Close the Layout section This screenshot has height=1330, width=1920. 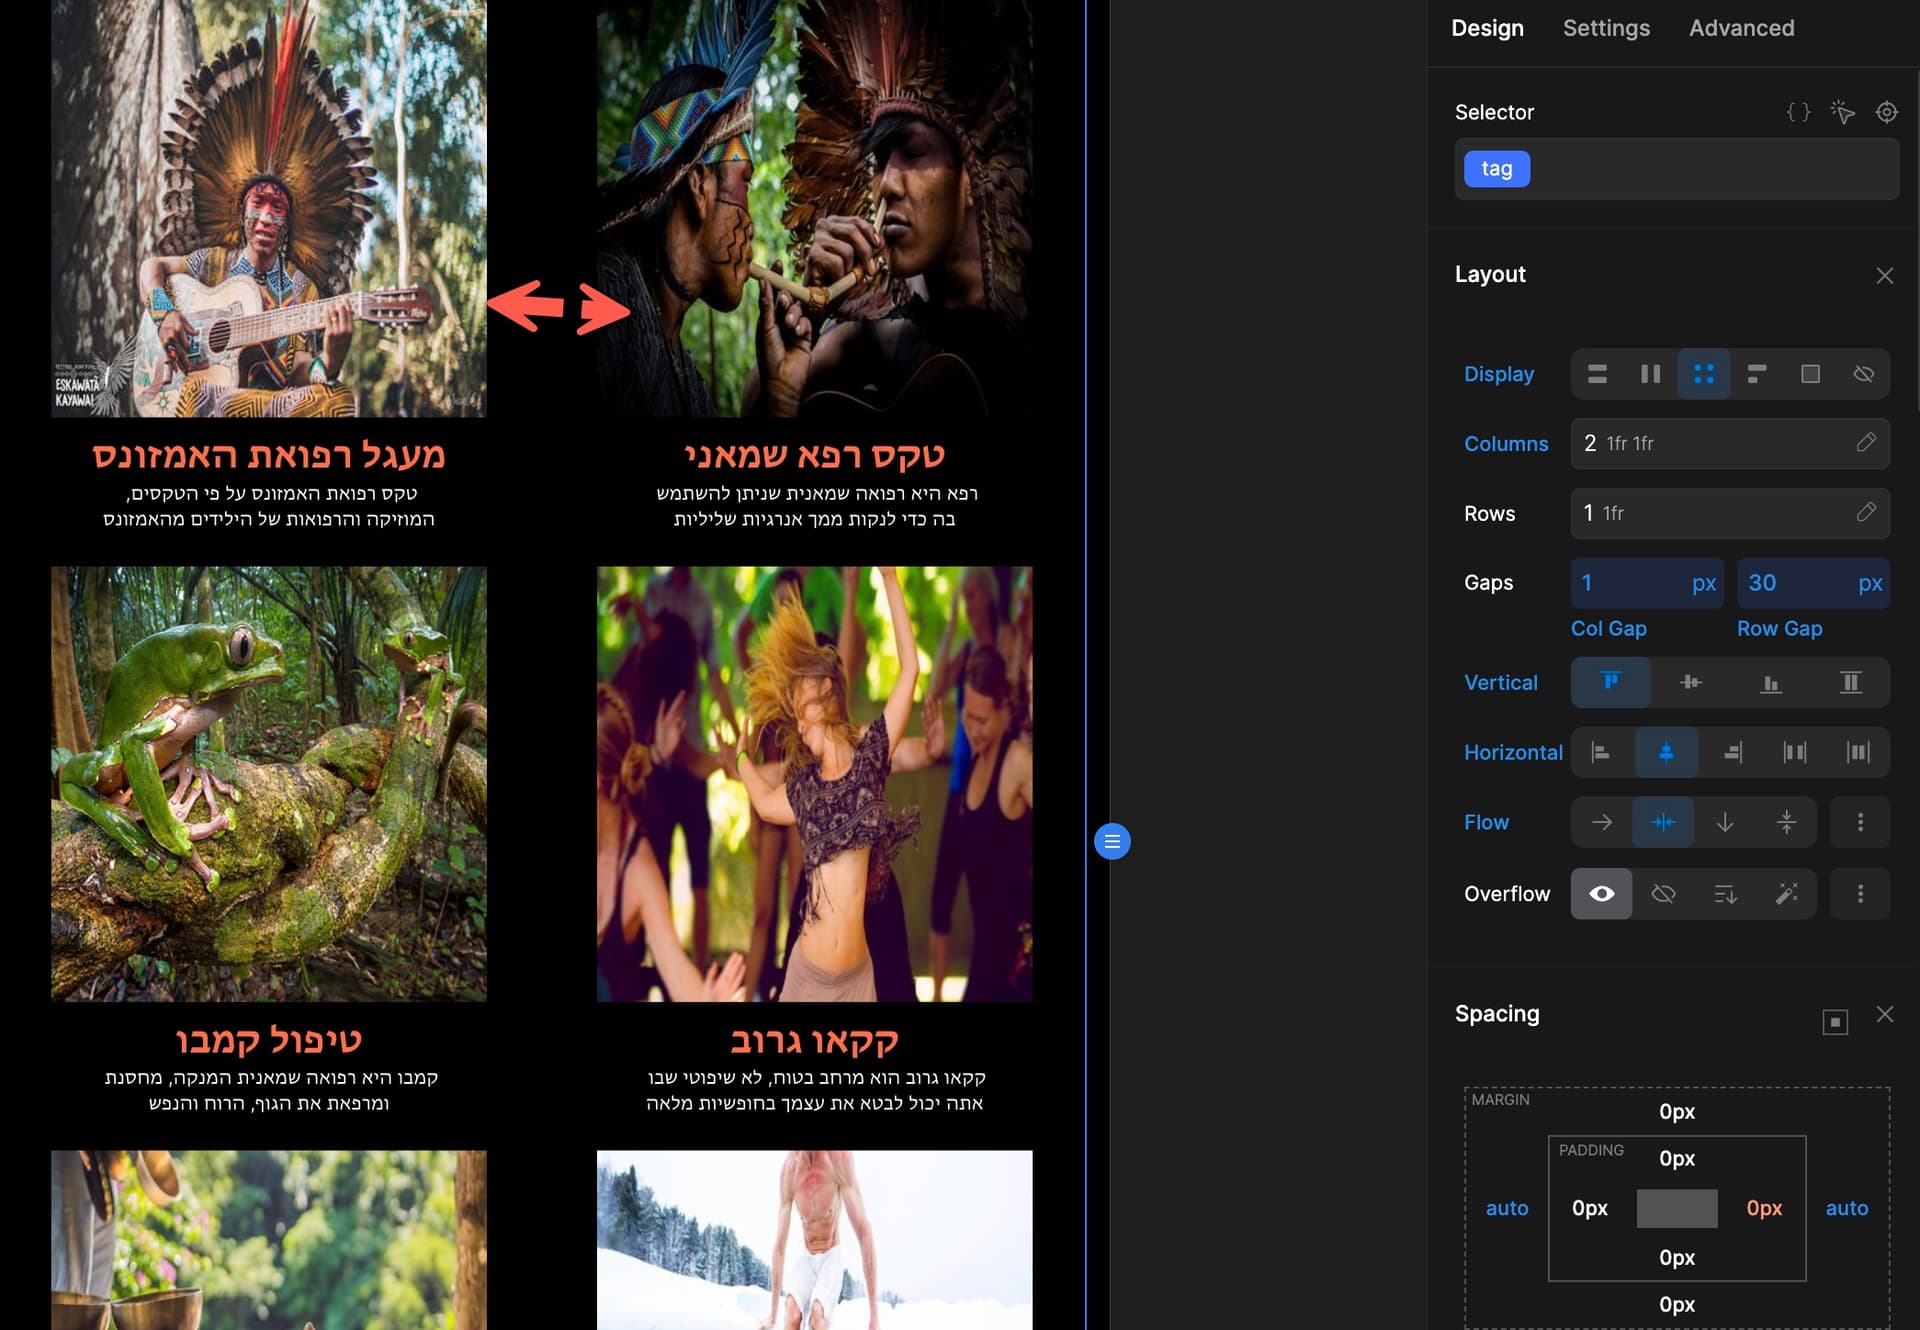[x=1884, y=275]
